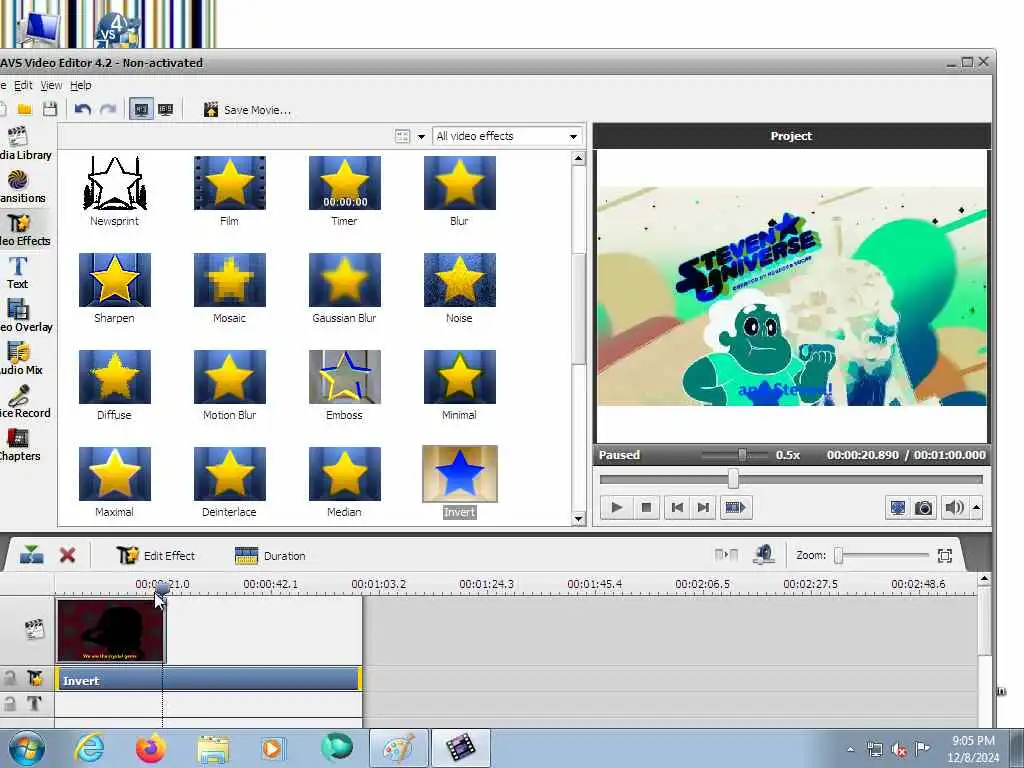Screen dimensions: 1024x768
Task: Stop the project preview
Action: (647, 507)
